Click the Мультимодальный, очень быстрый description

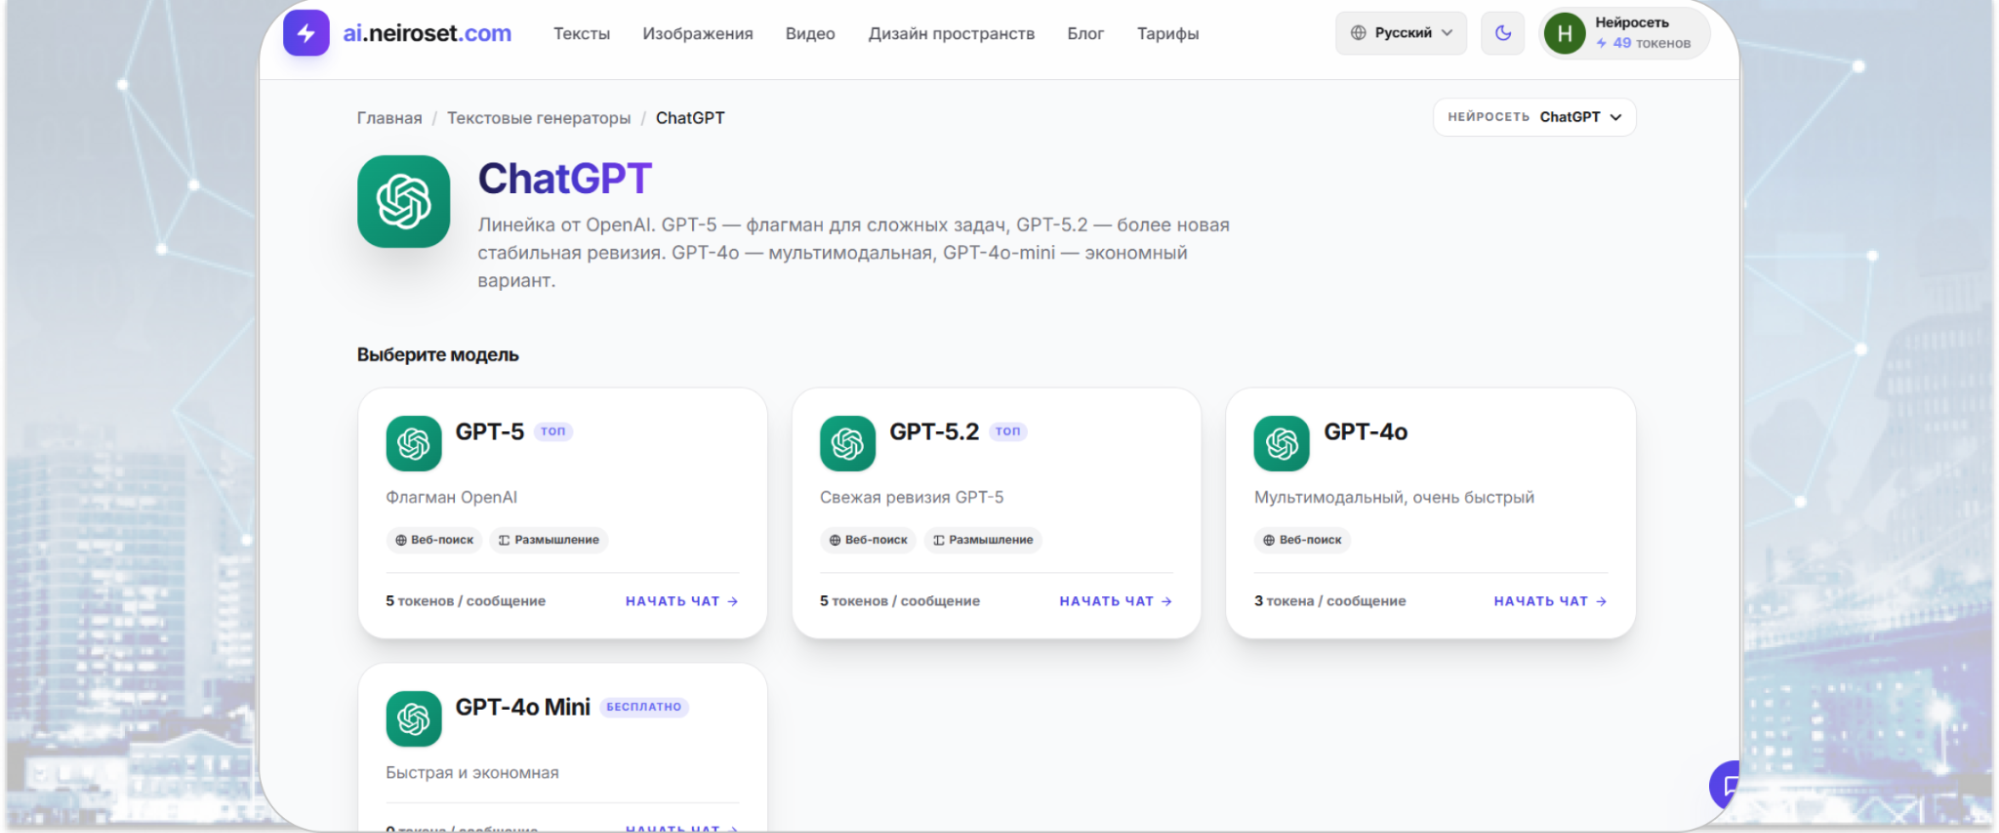click(1394, 497)
